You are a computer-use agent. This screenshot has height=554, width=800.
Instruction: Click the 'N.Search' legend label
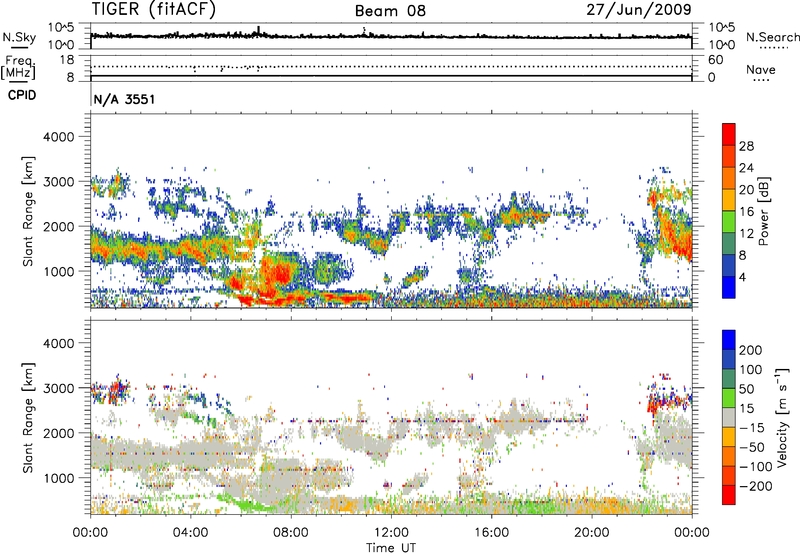point(773,37)
